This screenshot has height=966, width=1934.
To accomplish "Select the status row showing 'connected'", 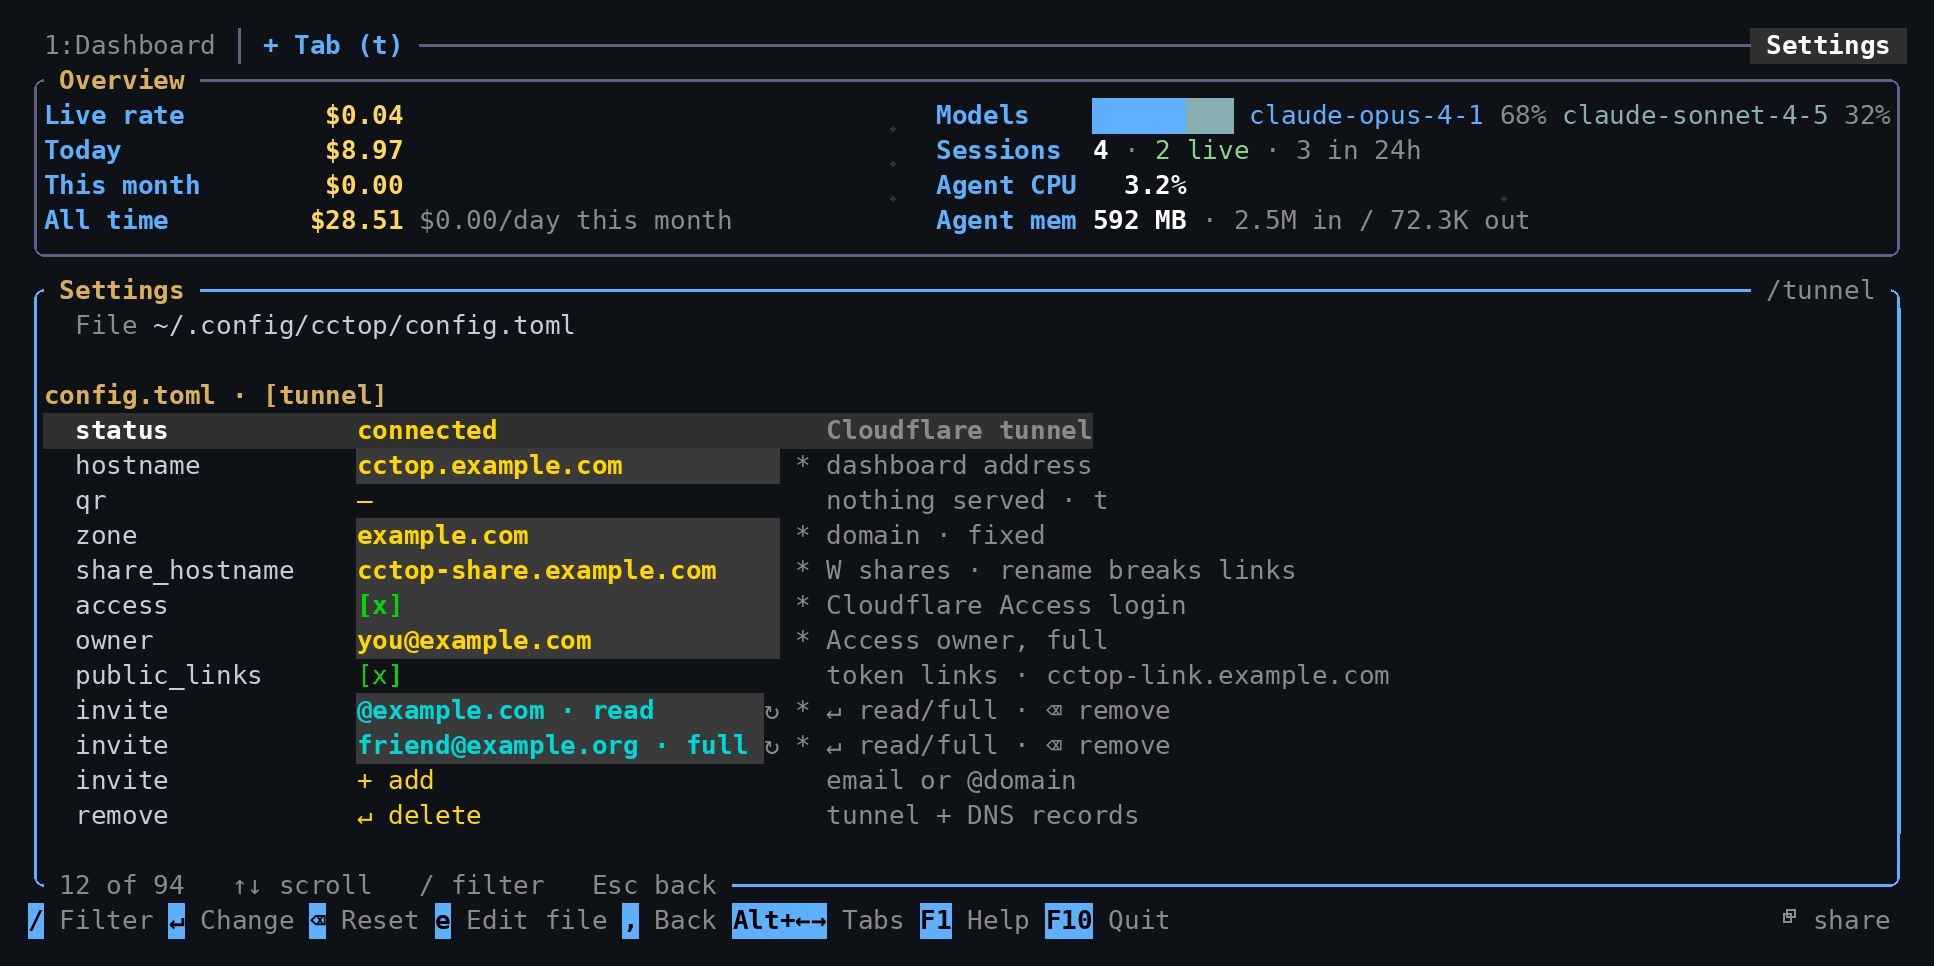I will (568, 431).
